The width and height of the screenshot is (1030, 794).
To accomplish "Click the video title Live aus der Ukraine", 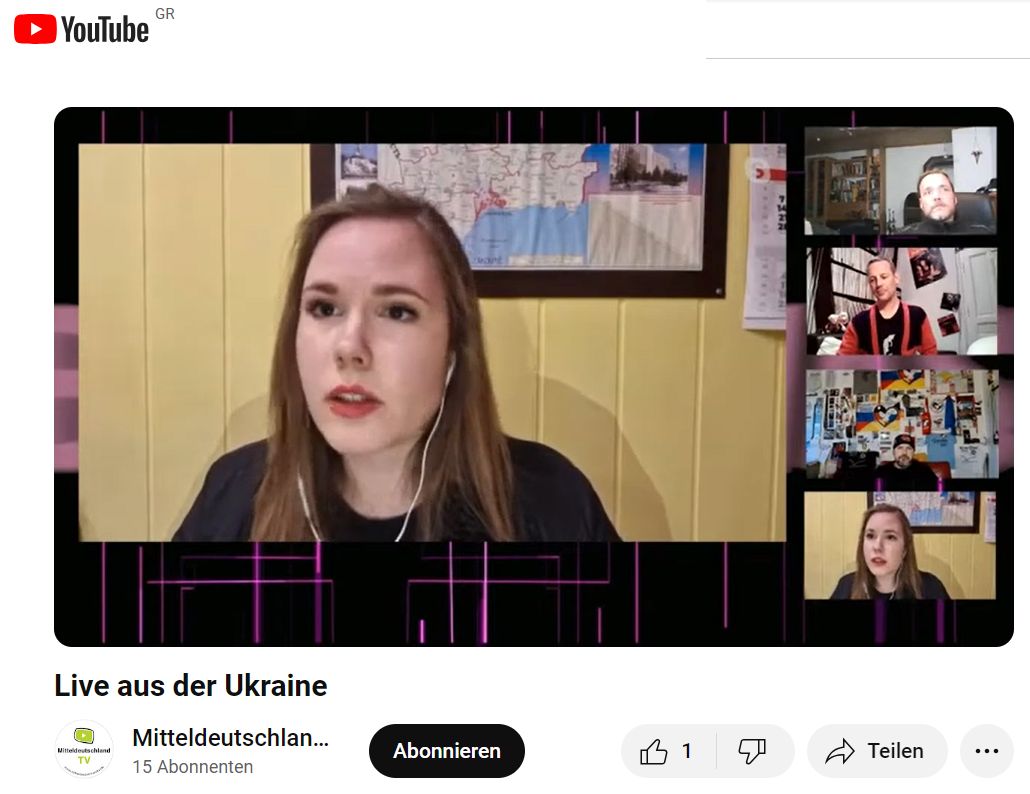I will click(191, 686).
